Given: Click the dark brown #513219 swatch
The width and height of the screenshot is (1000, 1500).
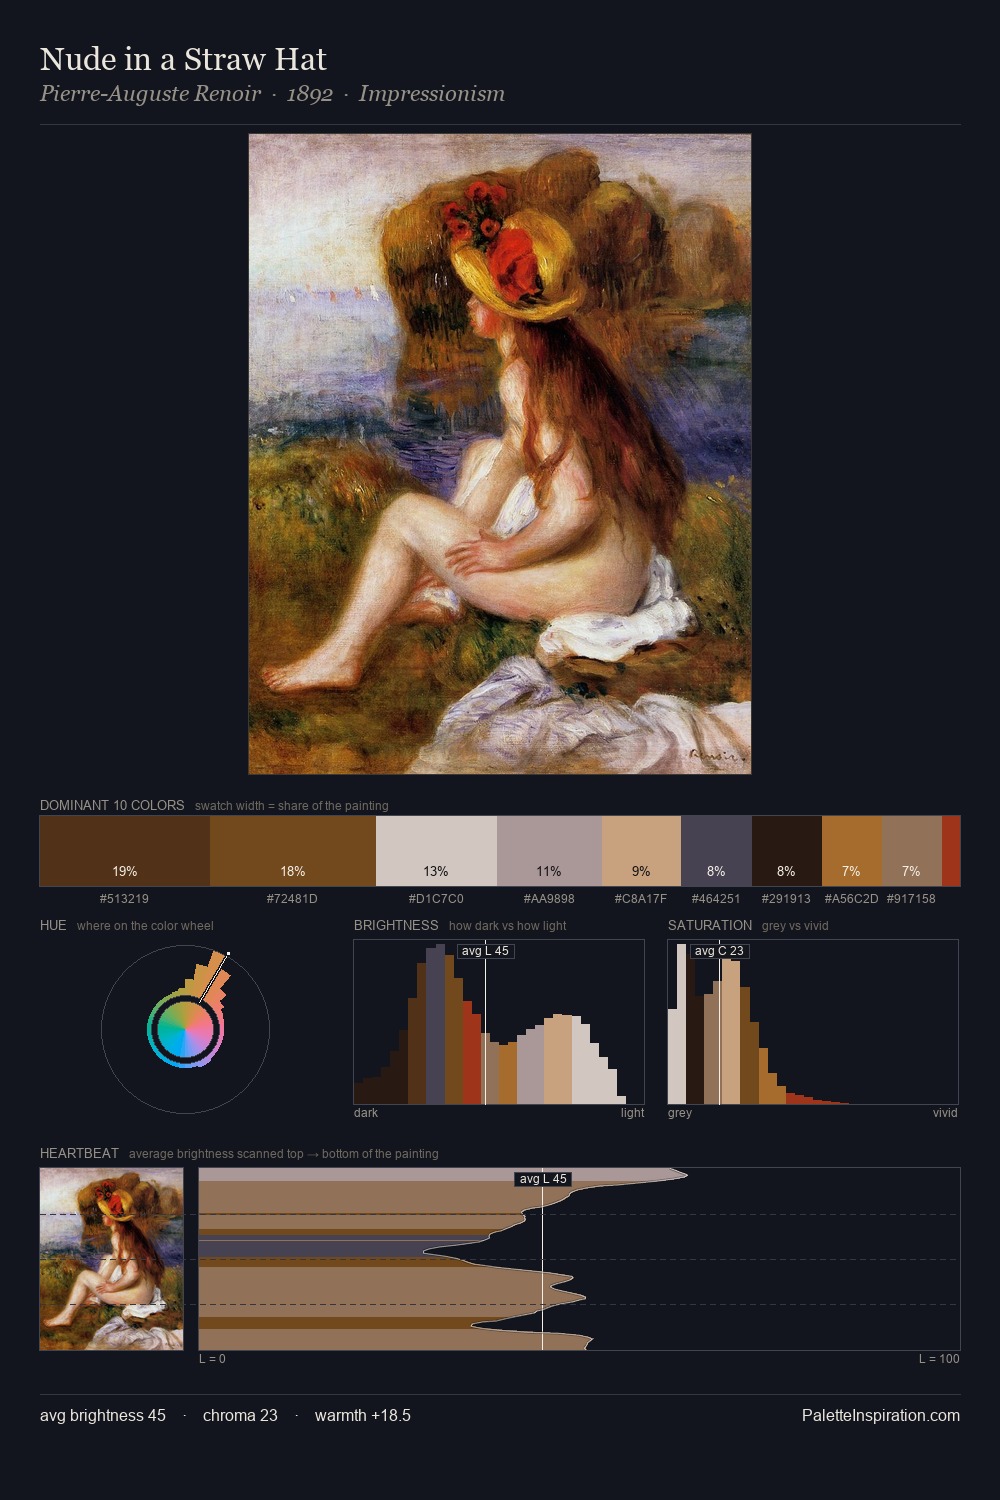Looking at the screenshot, I should [125, 851].
